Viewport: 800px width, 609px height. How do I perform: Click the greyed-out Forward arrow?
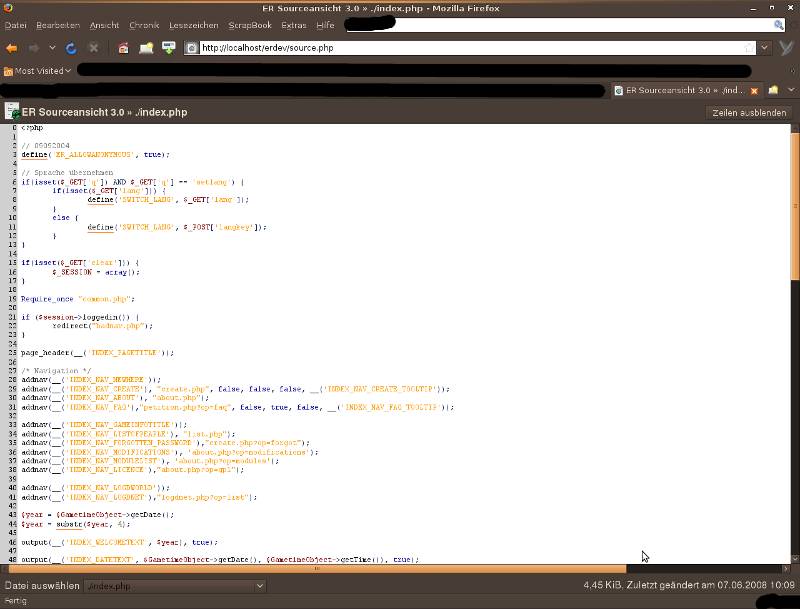34,48
